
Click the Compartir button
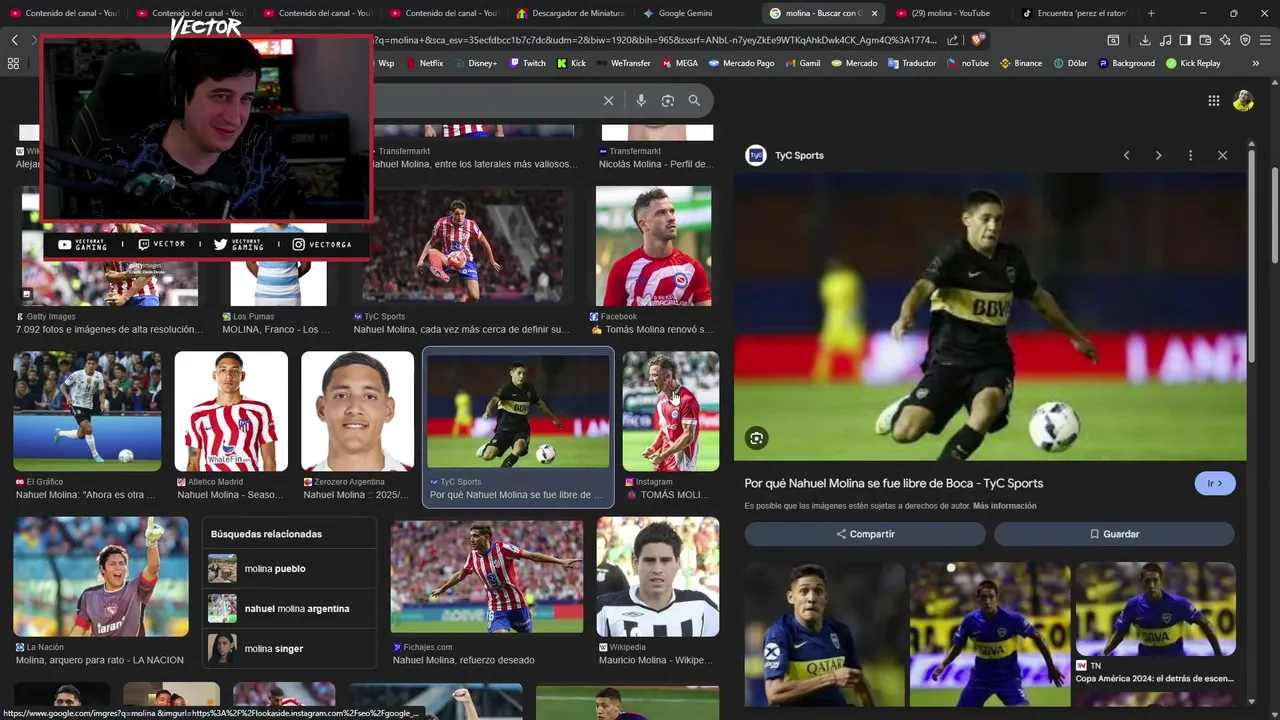[x=865, y=534]
